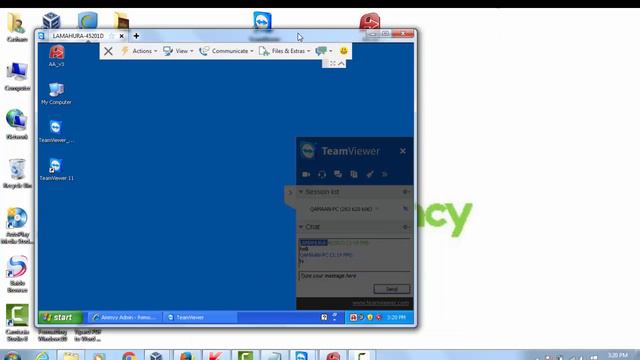Open the file box icon in TeamViewer panel
The height and width of the screenshot is (360, 640).
point(354,174)
